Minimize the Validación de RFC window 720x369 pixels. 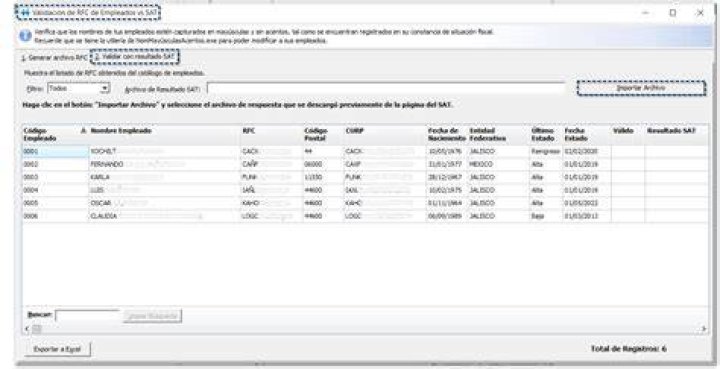point(645,13)
